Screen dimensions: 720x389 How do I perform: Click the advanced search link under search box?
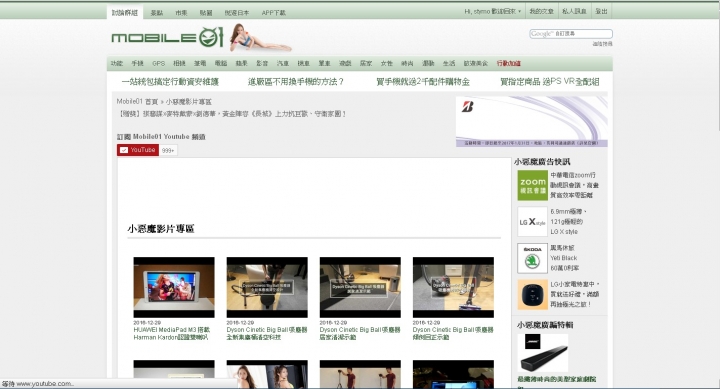[602, 44]
